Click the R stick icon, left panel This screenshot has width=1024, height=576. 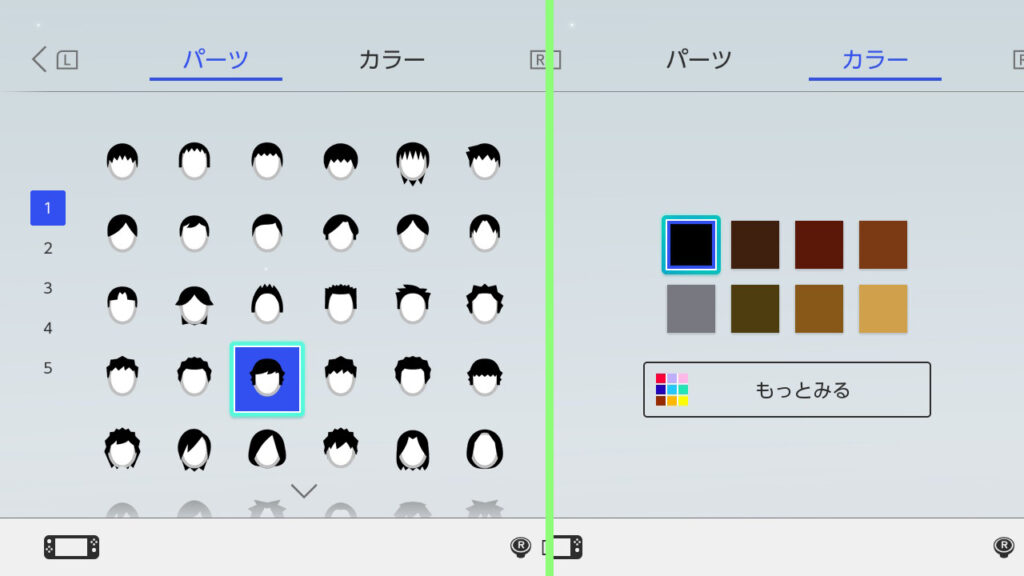[x=520, y=547]
